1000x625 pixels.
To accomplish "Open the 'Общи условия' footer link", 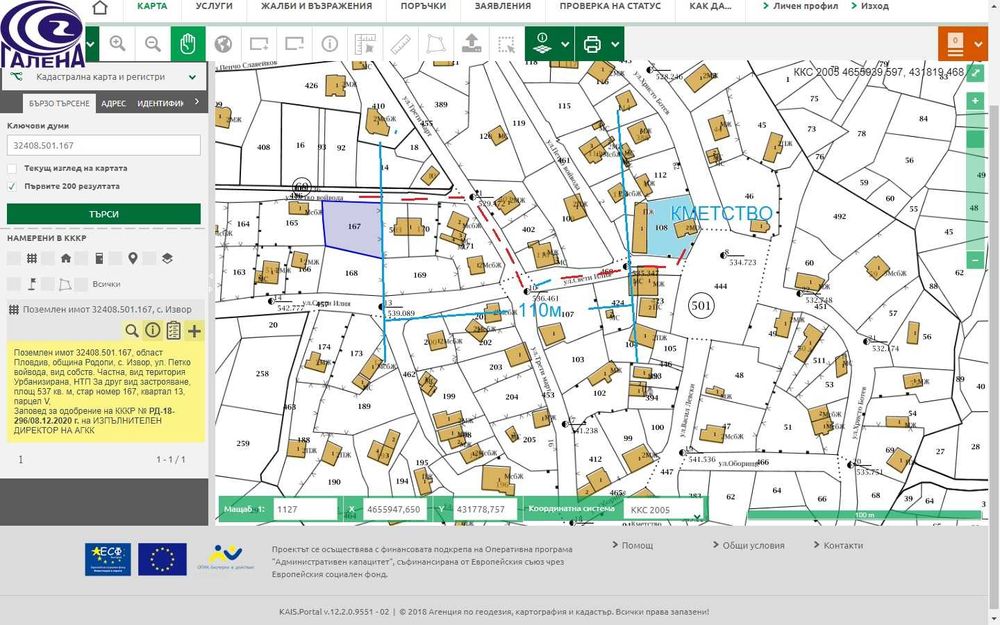I will [753, 545].
